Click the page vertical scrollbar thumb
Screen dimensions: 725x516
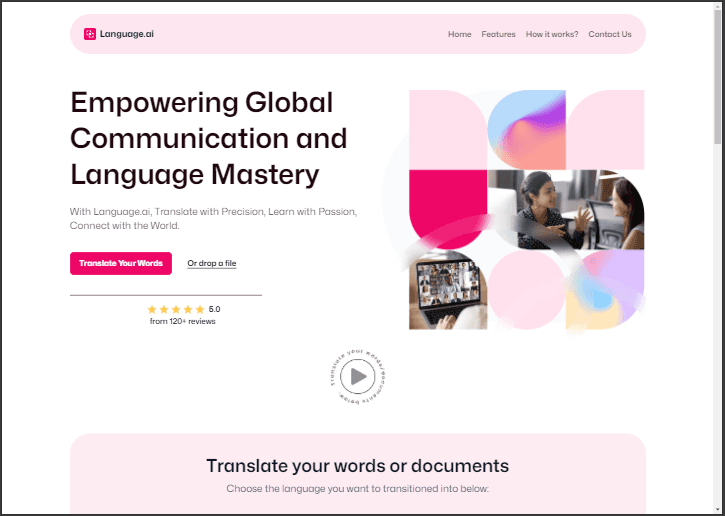click(x=717, y=76)
